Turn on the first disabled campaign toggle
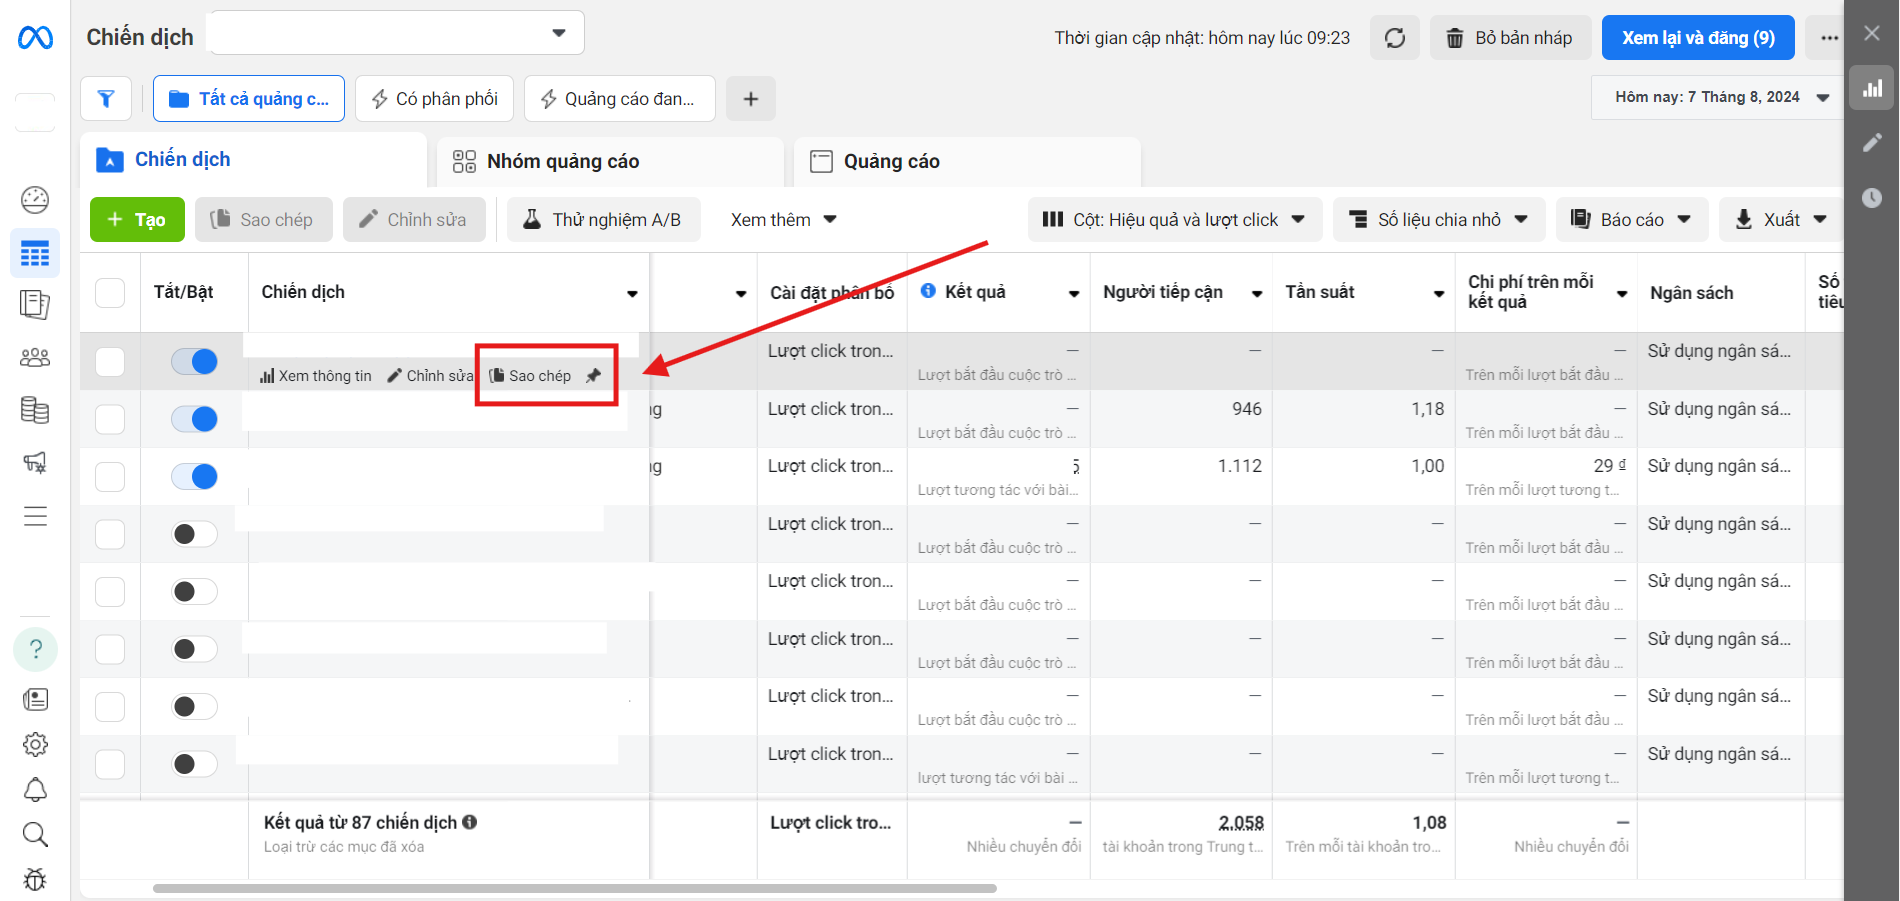This screenshot has height=901, width=1900. coord(194,534)
